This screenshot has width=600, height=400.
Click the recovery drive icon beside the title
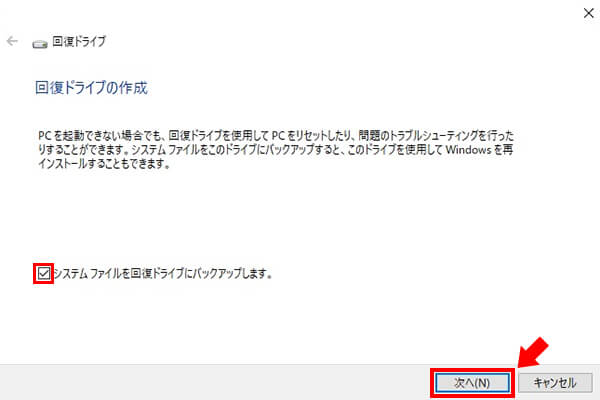40,44
